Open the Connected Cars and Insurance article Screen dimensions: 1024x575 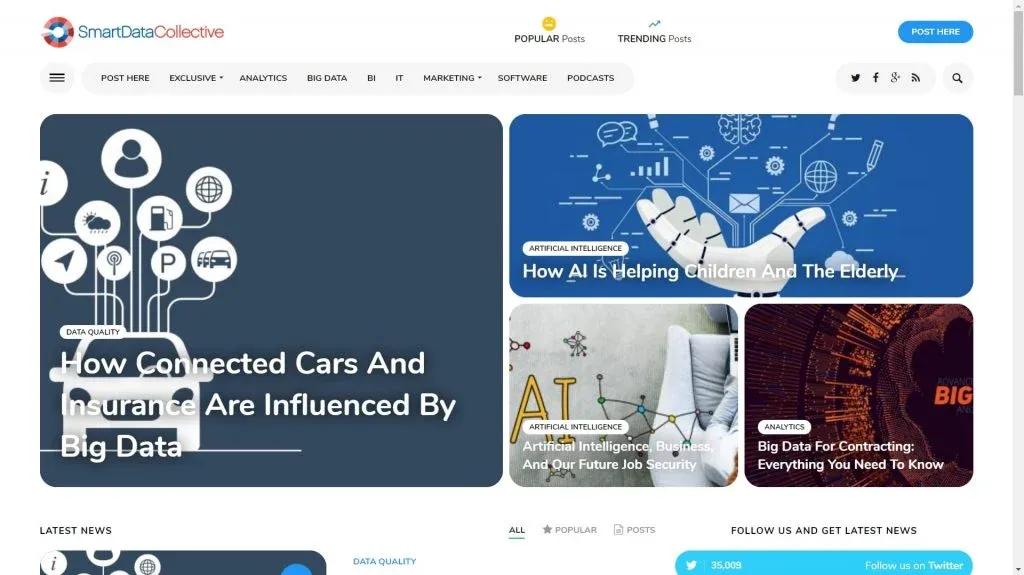(257, 404)
